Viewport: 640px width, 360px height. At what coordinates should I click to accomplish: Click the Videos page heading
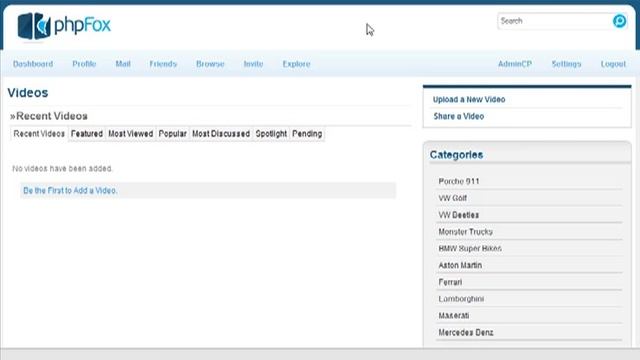point(28,93)
